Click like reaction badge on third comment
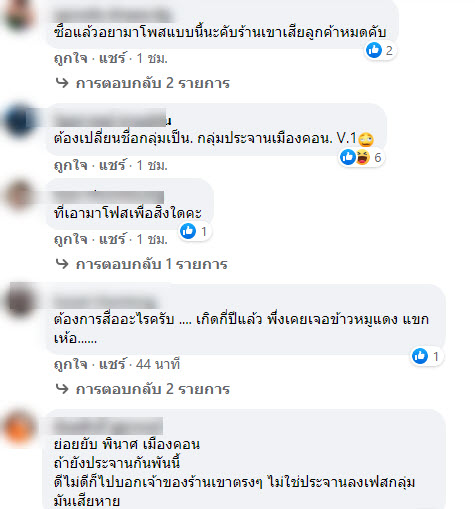This screenshot has width=475, height=509. coord(195,231)
